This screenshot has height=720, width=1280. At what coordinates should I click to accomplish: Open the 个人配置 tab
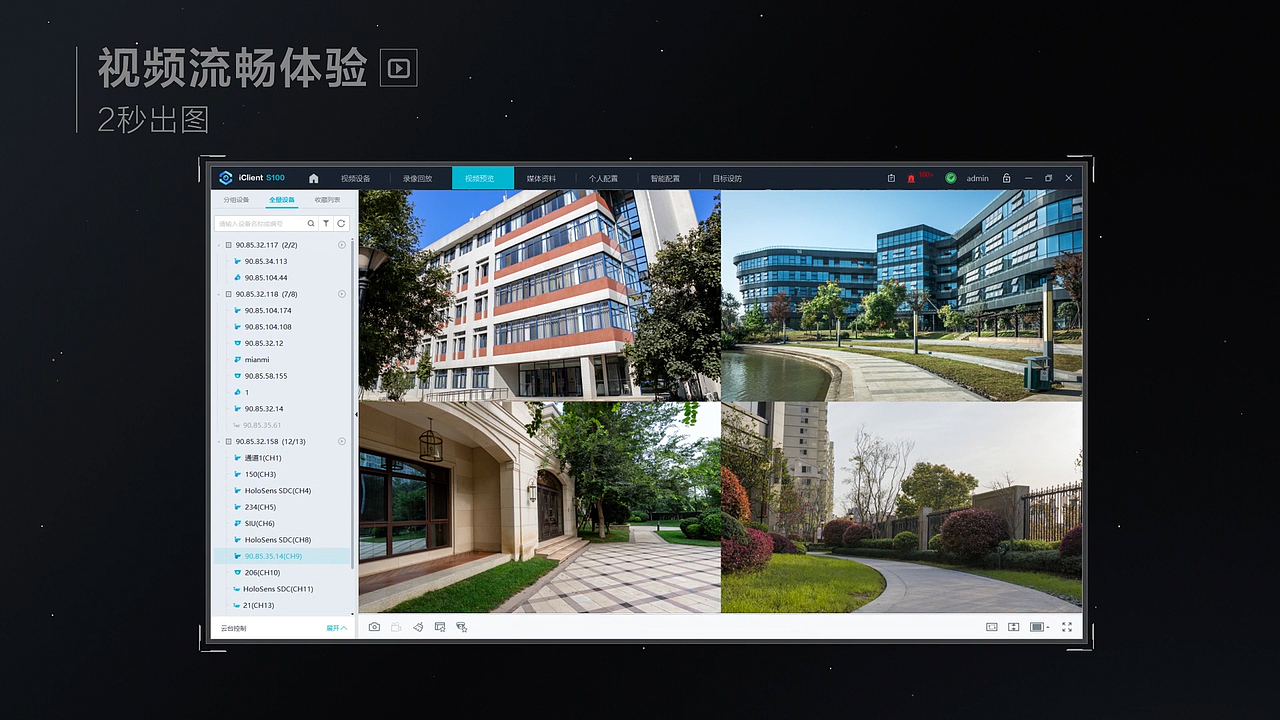[x=603, y=178]
